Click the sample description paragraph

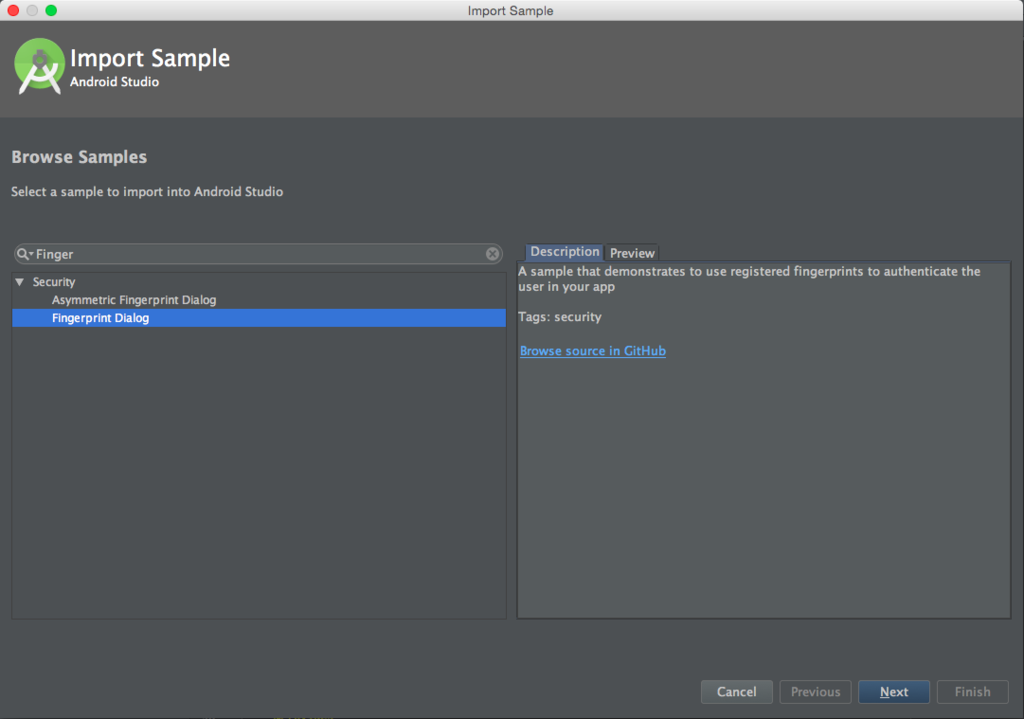(x=749, y=279)
